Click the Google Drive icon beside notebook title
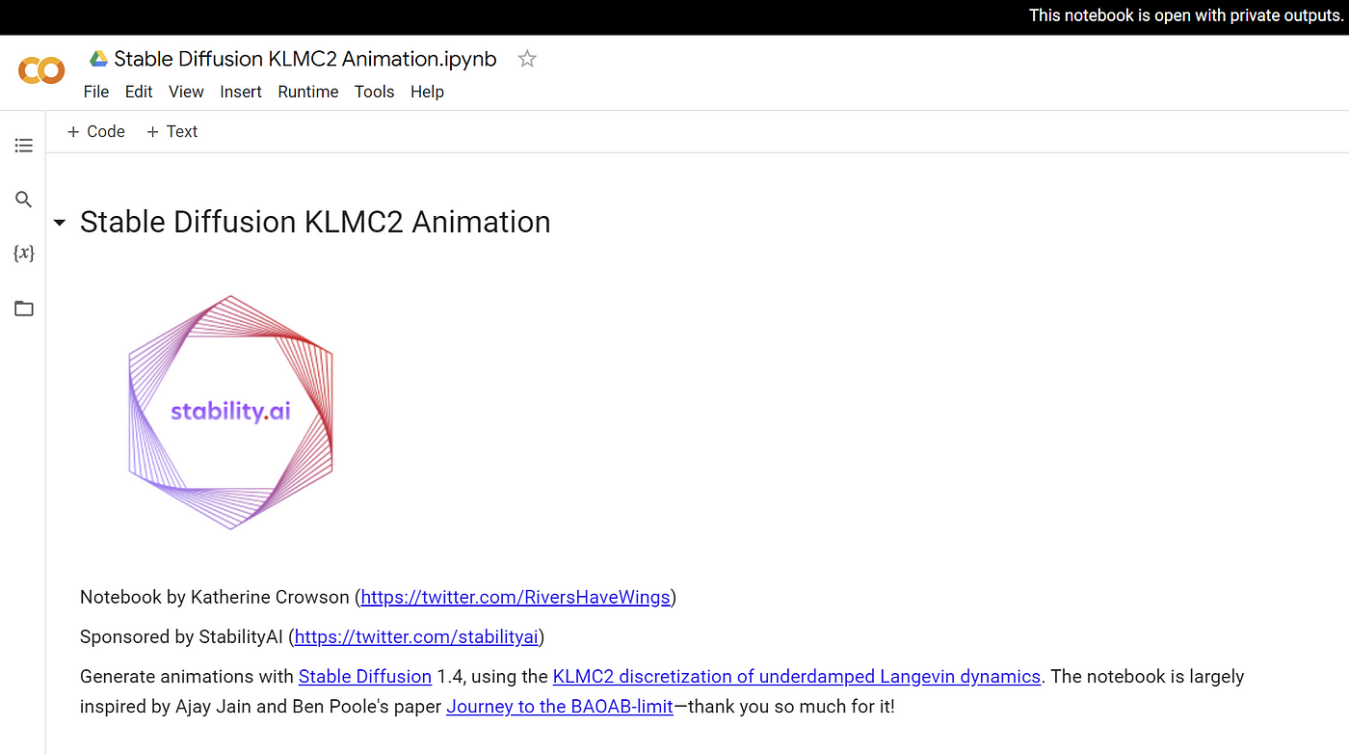Viewport: 1349px width, 754px height. click(98, 59)
